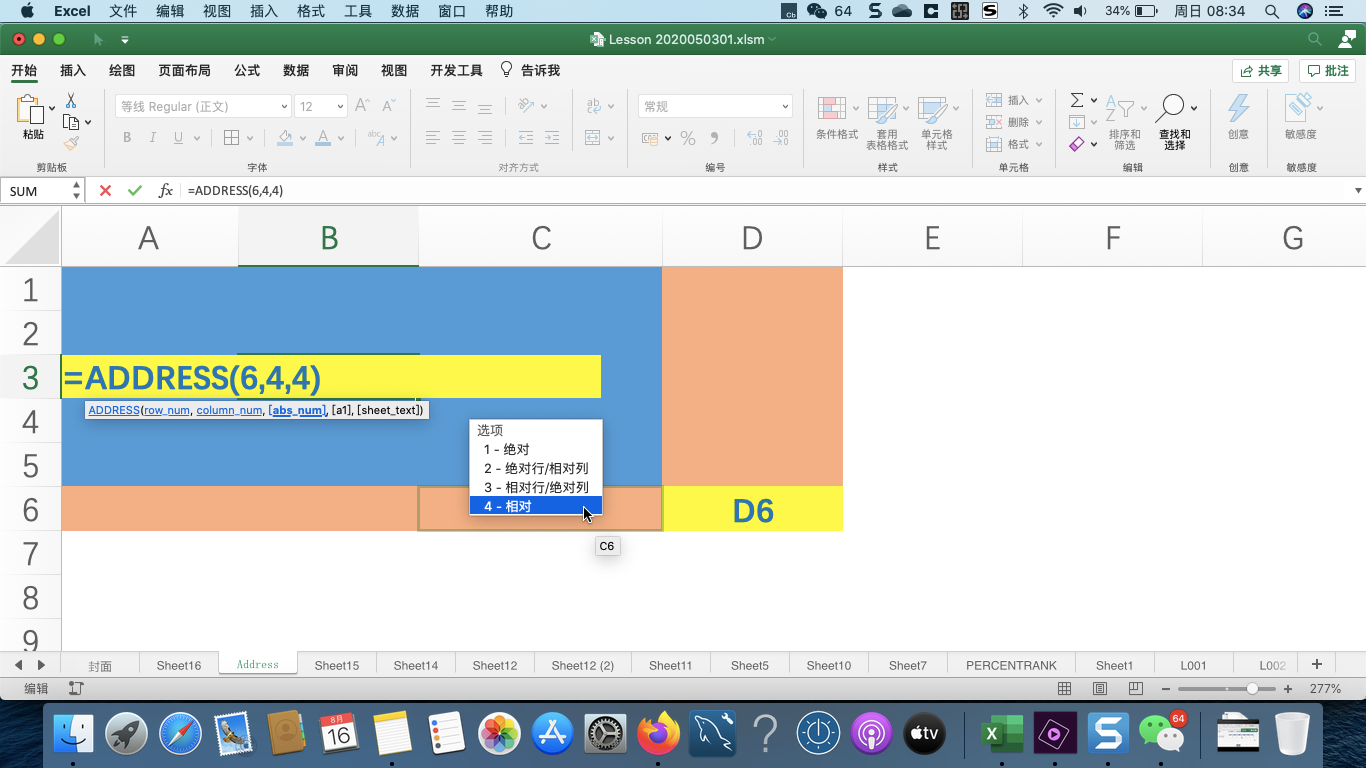
Task: Click 插入 insert cells button
Action: [1014, 100]
